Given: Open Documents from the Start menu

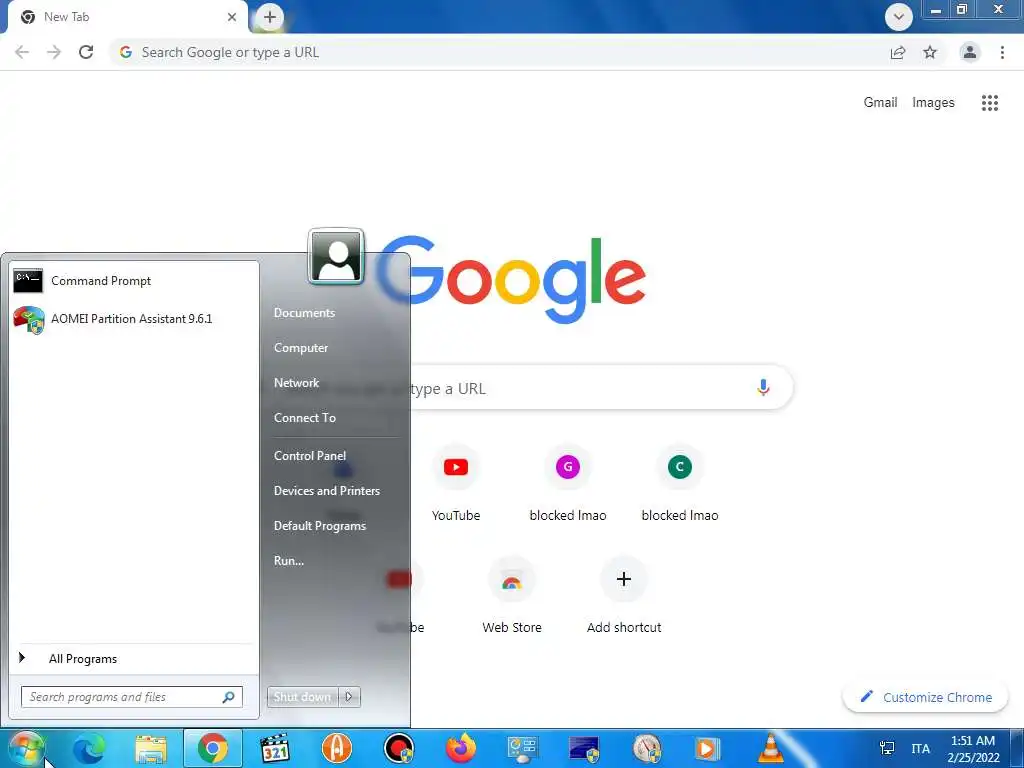Looking at the screenshot, I should (x=304, y=313).
